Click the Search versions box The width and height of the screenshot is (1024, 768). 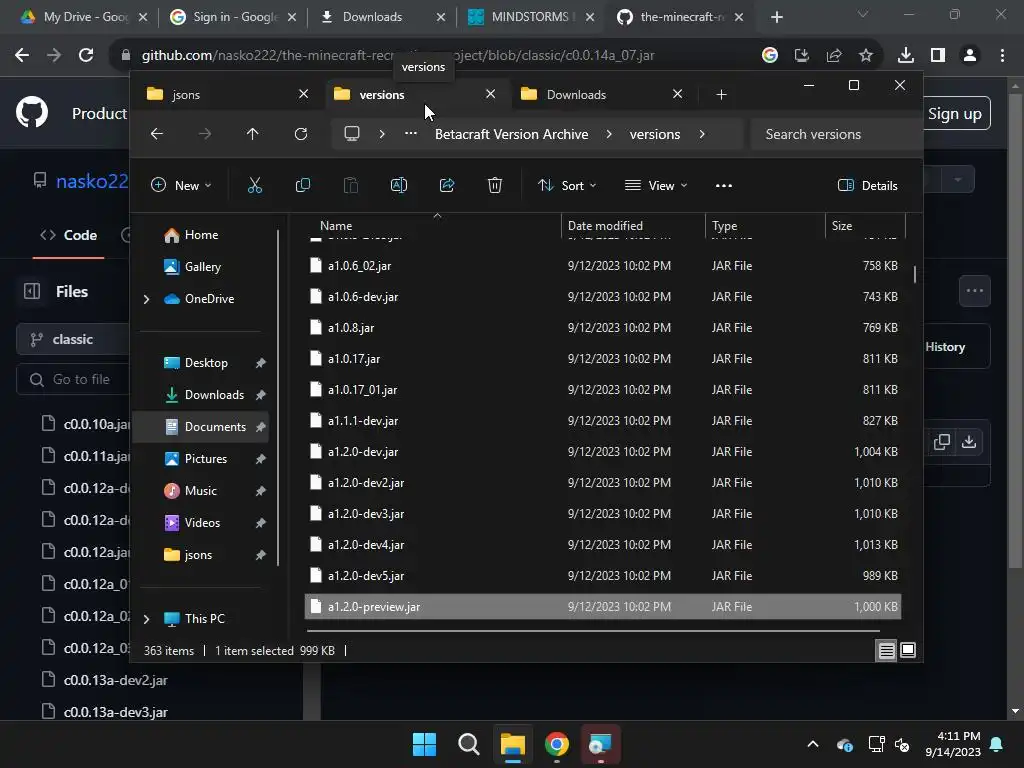pyautogui.click(x=834, y=134)
